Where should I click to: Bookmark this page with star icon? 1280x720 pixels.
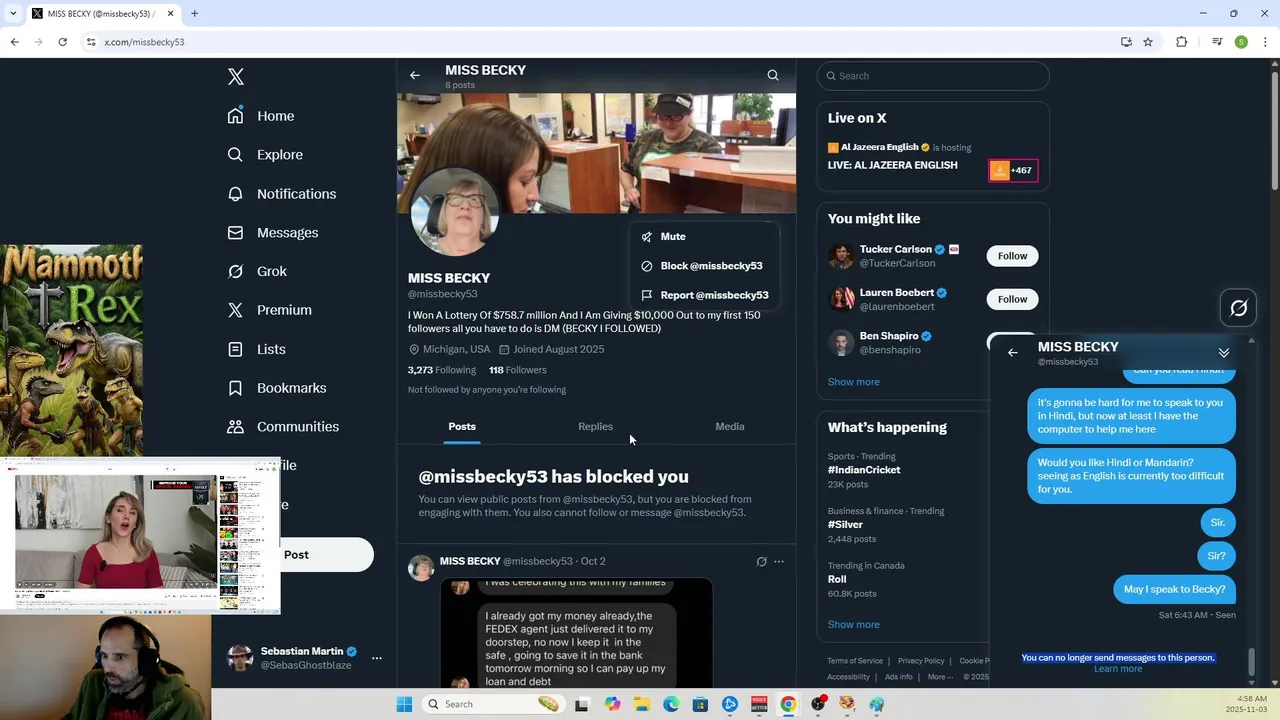[1148, 42]
